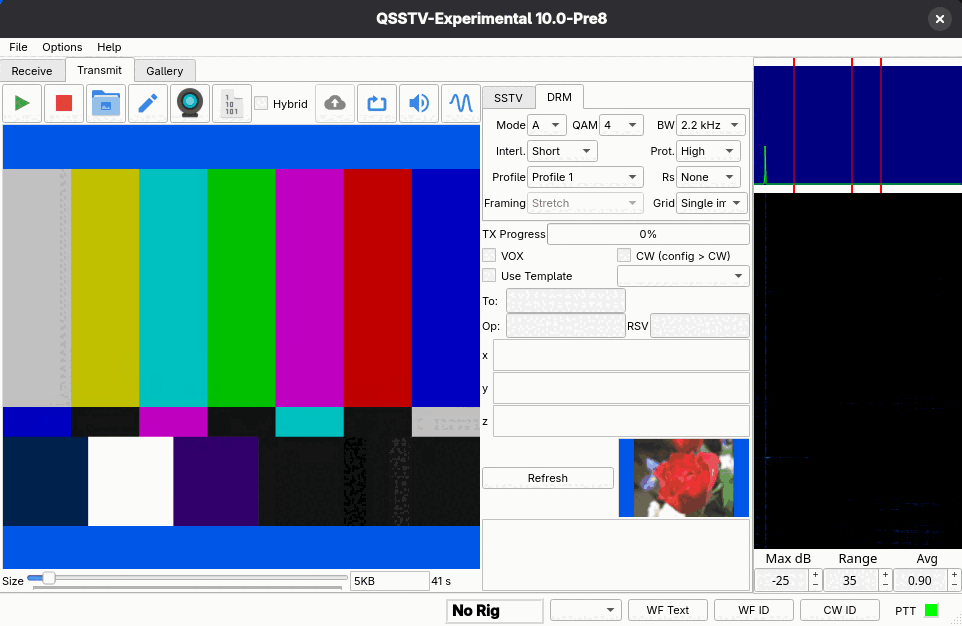Screen dimensions: 962x626
Task: Open the File menu
Action: click(x=18, y=47)
